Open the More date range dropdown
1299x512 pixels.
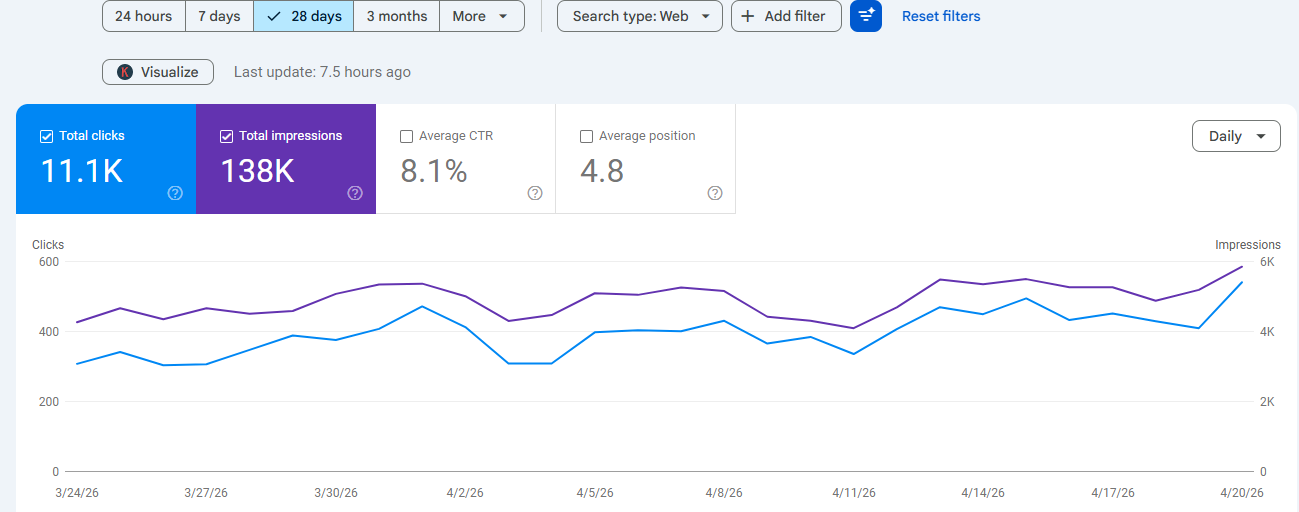point(481,16)
